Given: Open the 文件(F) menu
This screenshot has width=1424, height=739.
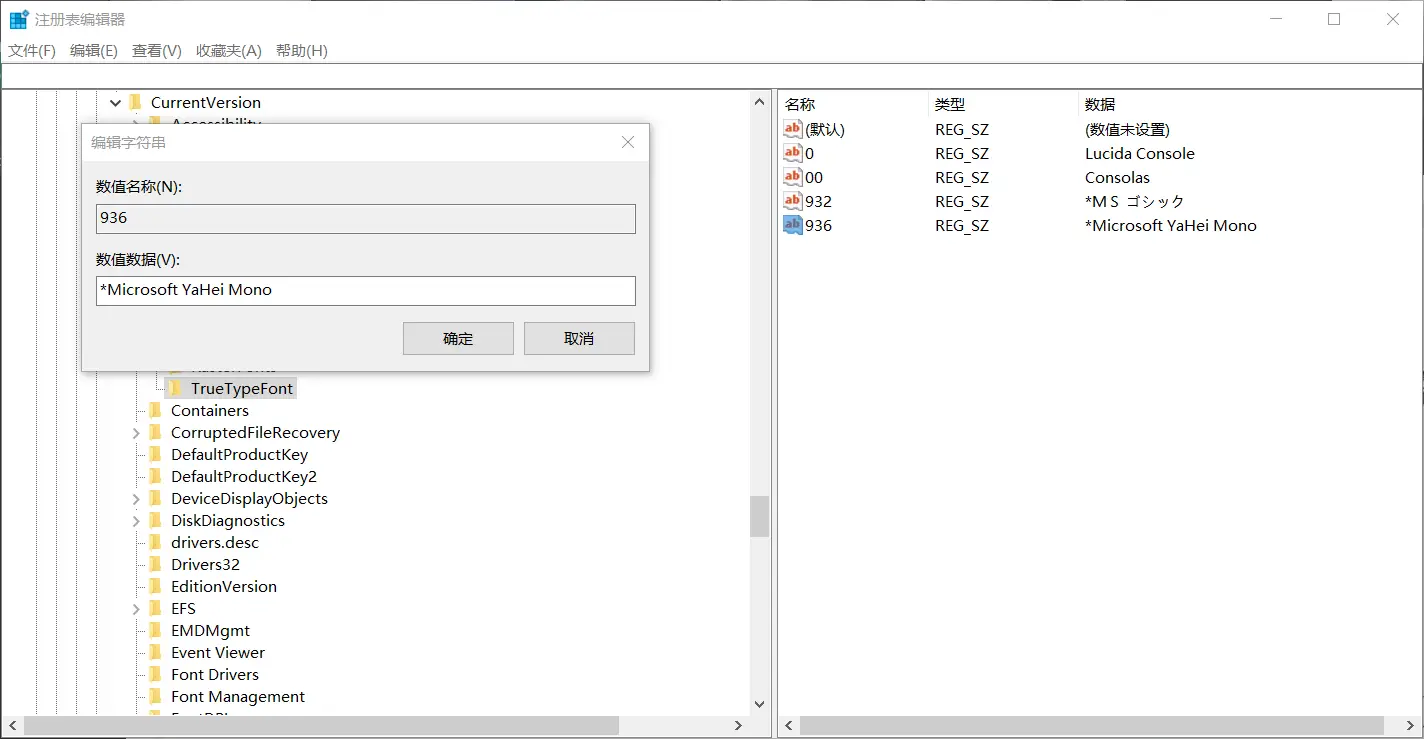Looking at the screenshot, I should click(x=32, y=50).
